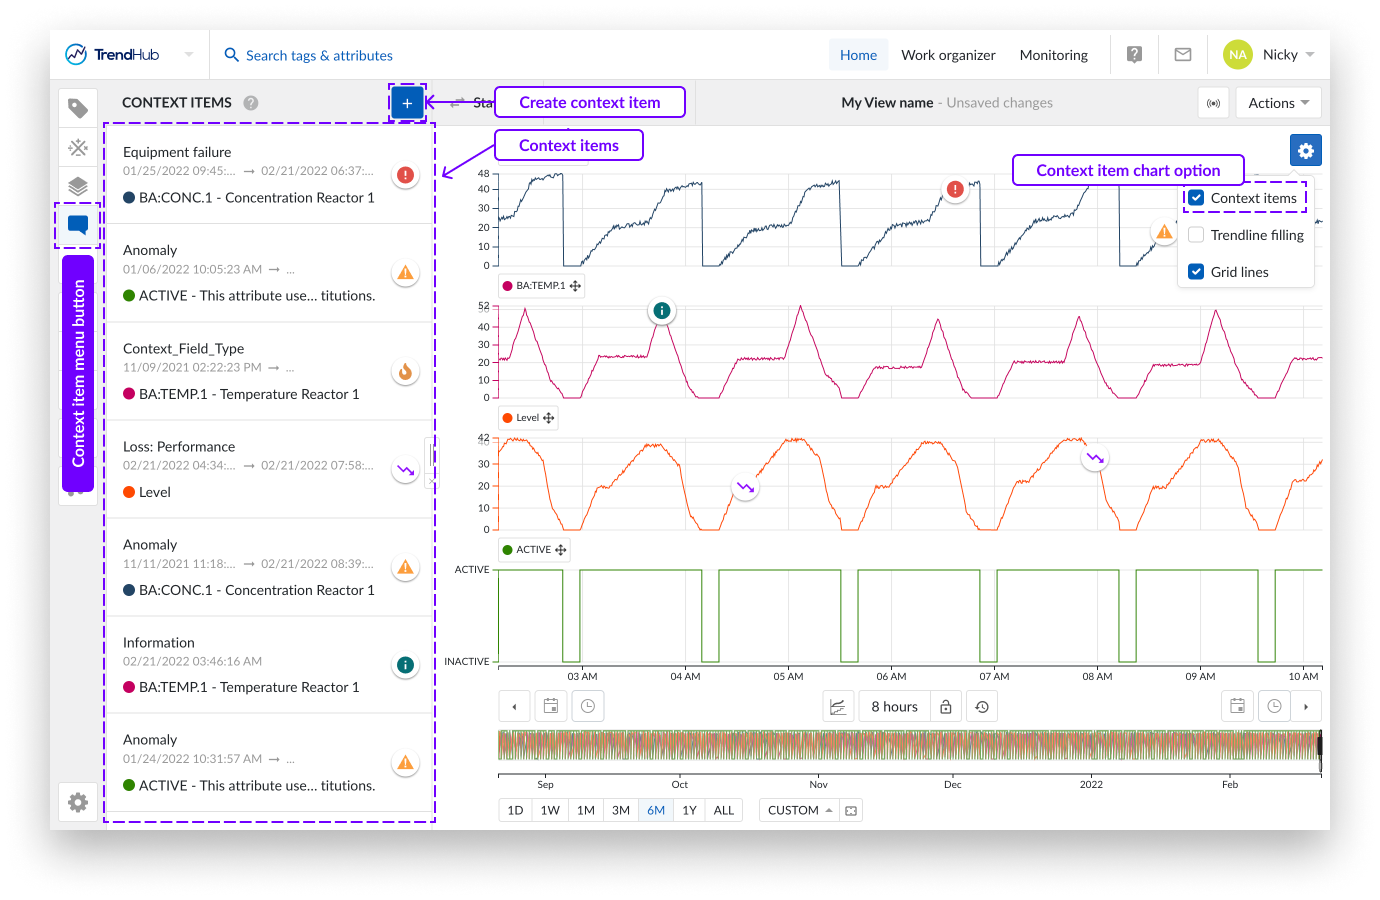Enable the Trendline filling checkbox
Image resolution: width=1380 pixels, height=900 pixels.
pos(1196,235)
